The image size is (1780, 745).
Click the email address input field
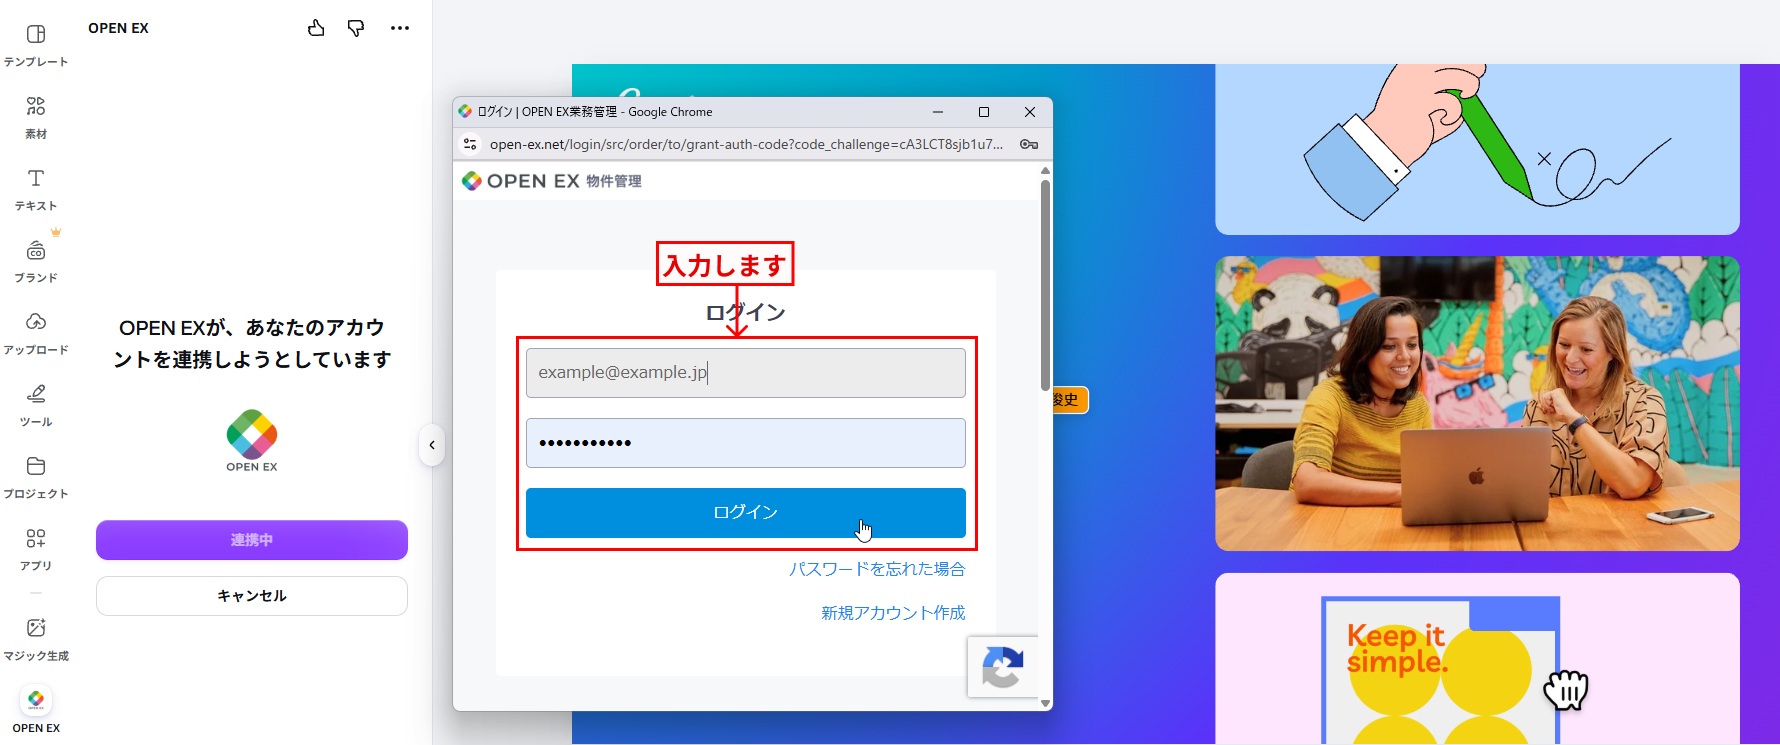coord(746,373)
